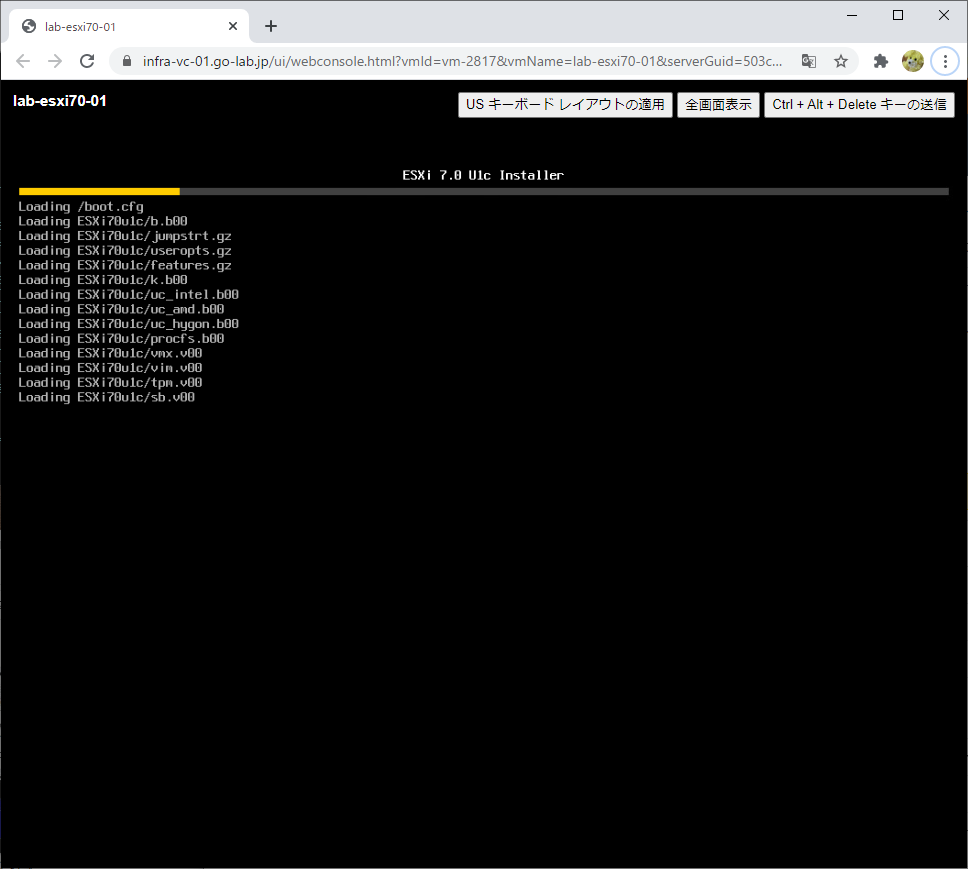Click the Loading jumpstrt.gz line
The width and height of the screenshot is (968, 869).
[125, 236]
